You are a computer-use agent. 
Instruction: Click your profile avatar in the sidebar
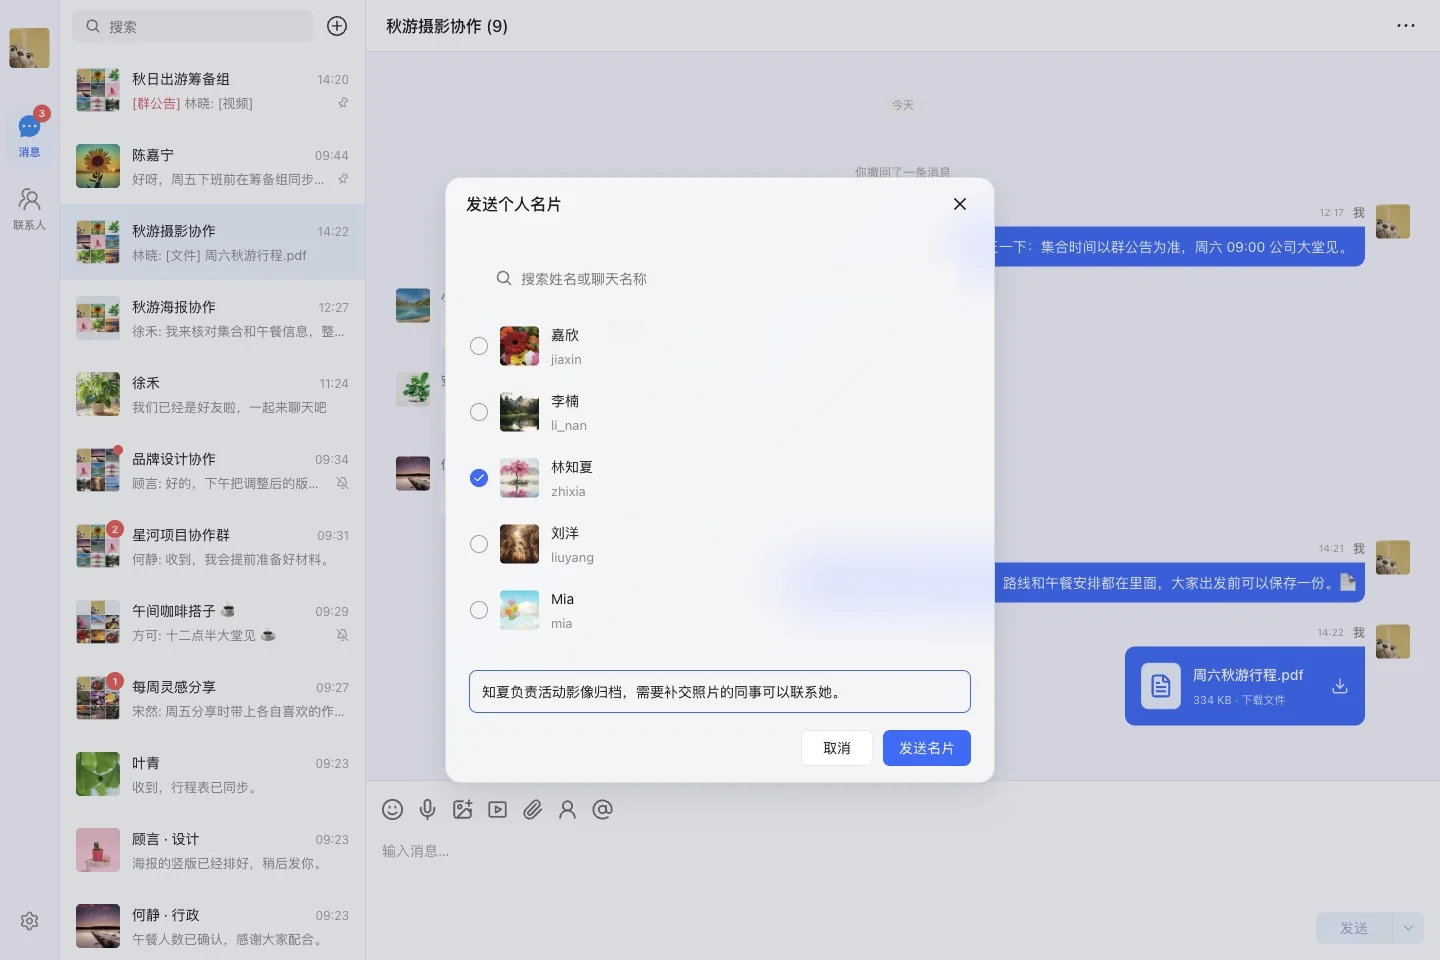click(x=30, y=48)
